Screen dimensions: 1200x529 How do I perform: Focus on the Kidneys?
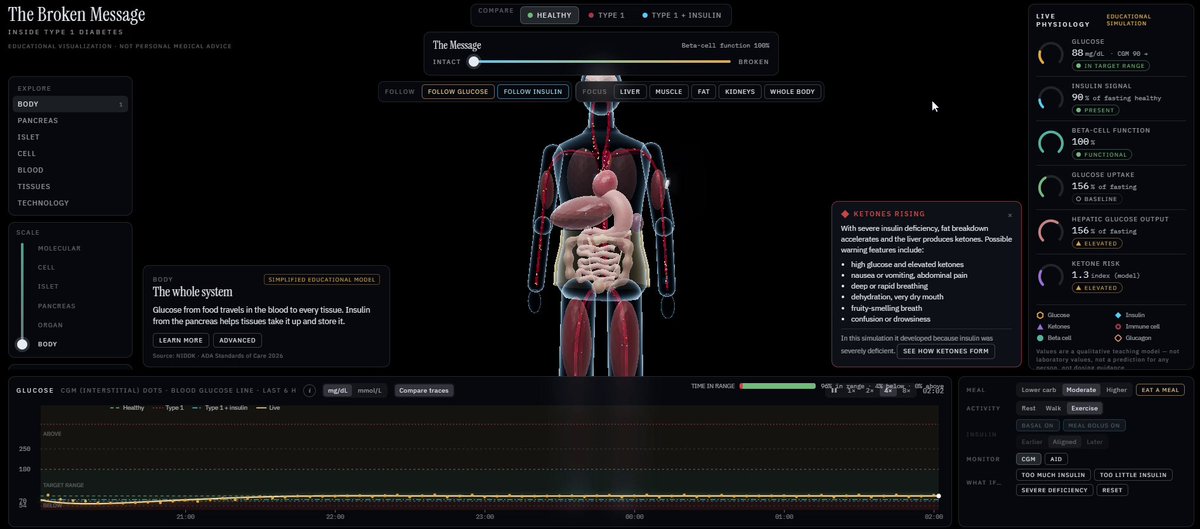742,92
